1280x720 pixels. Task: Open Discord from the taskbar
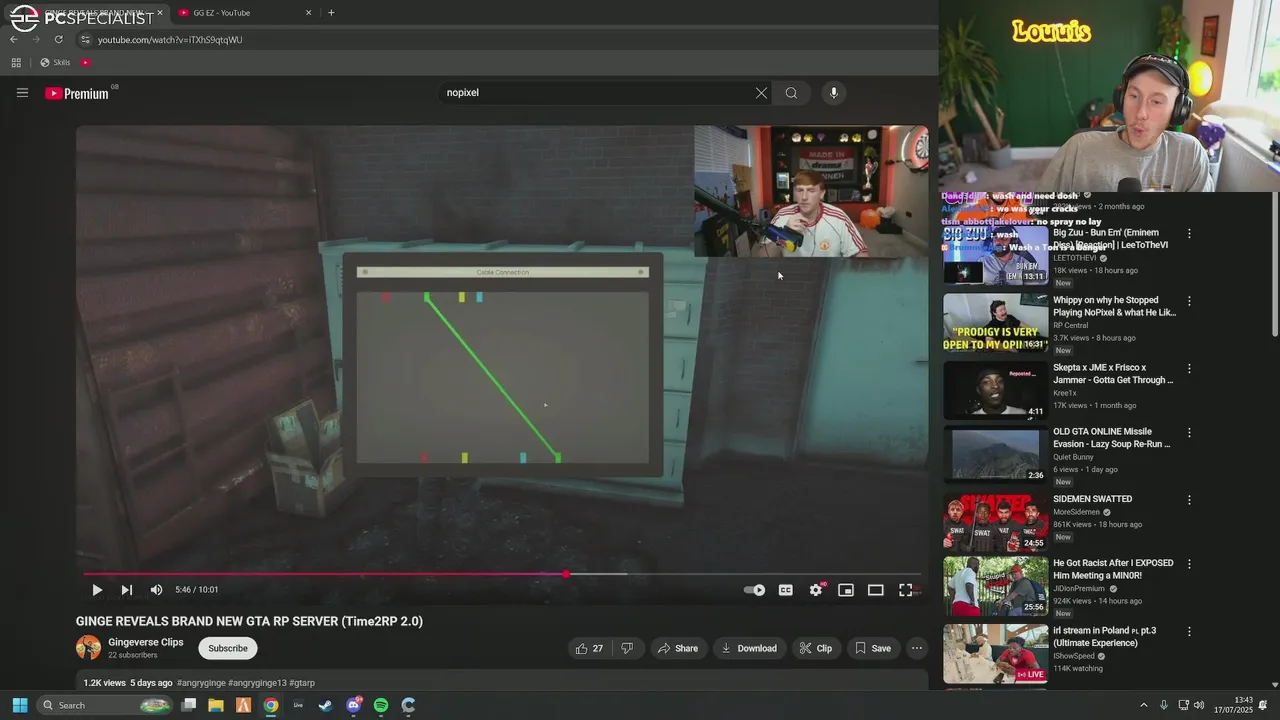353,705
